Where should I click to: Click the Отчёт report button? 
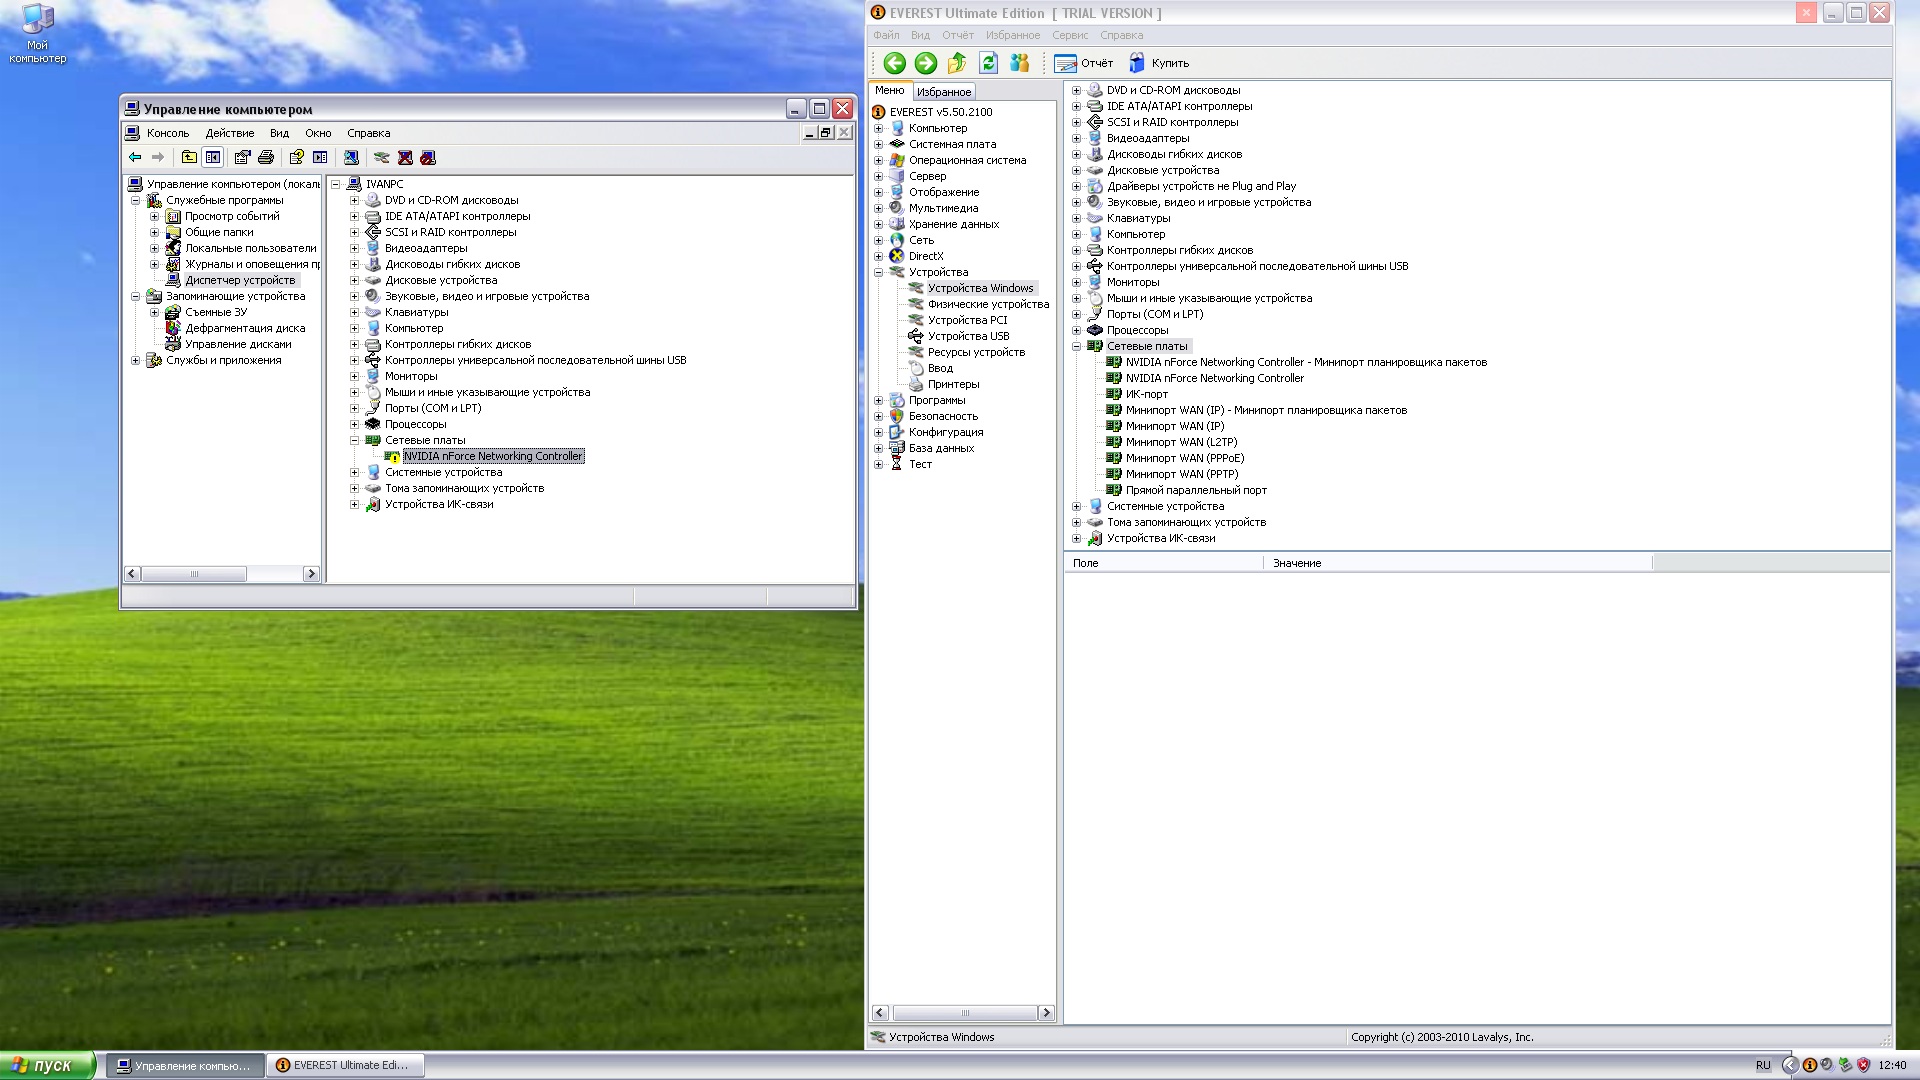[x=1084, y=63]
